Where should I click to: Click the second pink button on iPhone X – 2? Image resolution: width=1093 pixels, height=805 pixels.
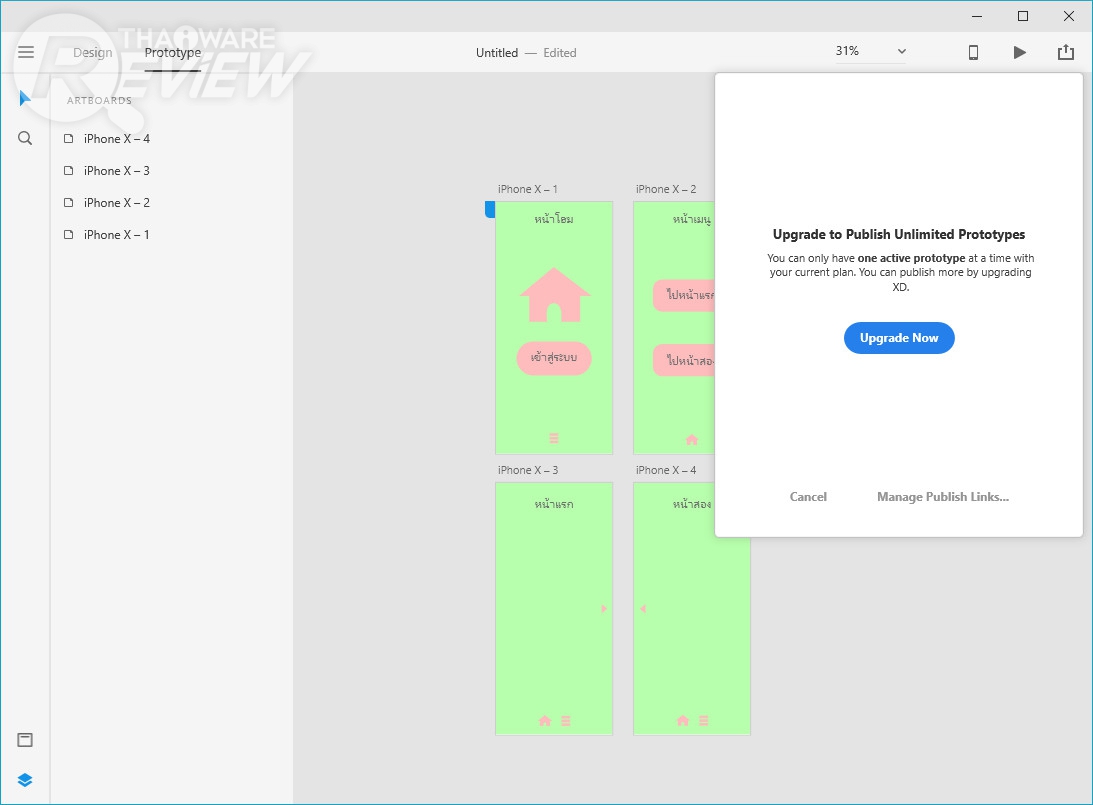[x=685, y=360]
